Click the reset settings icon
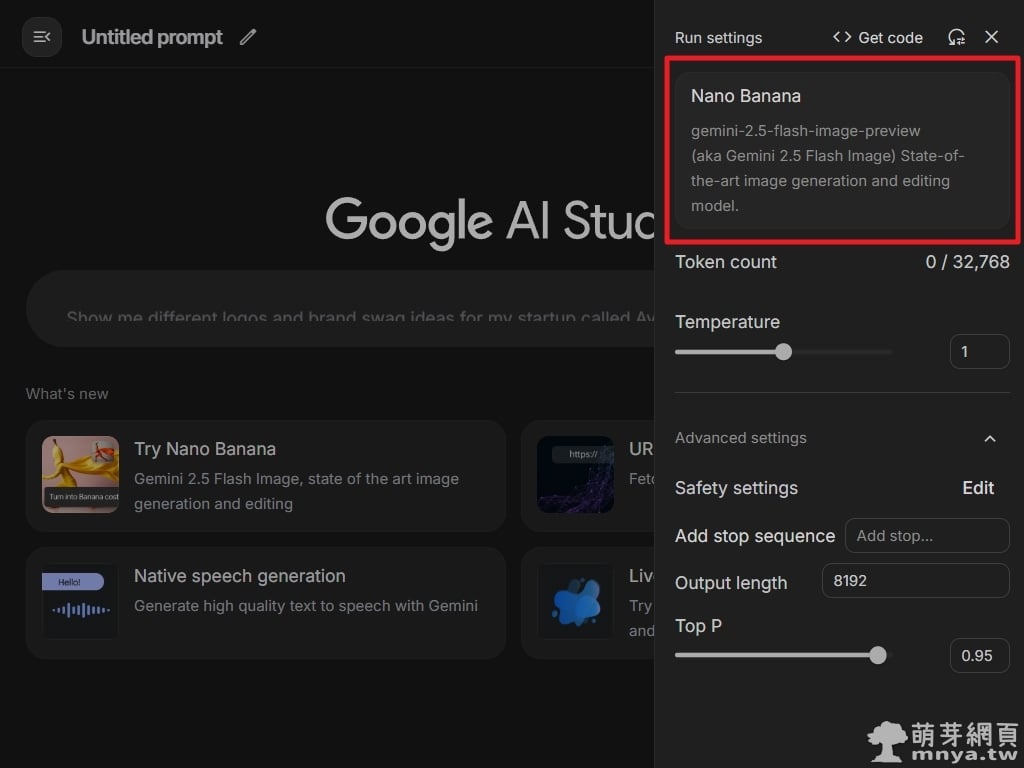The image size is (1024, 768). coord(956,37)
